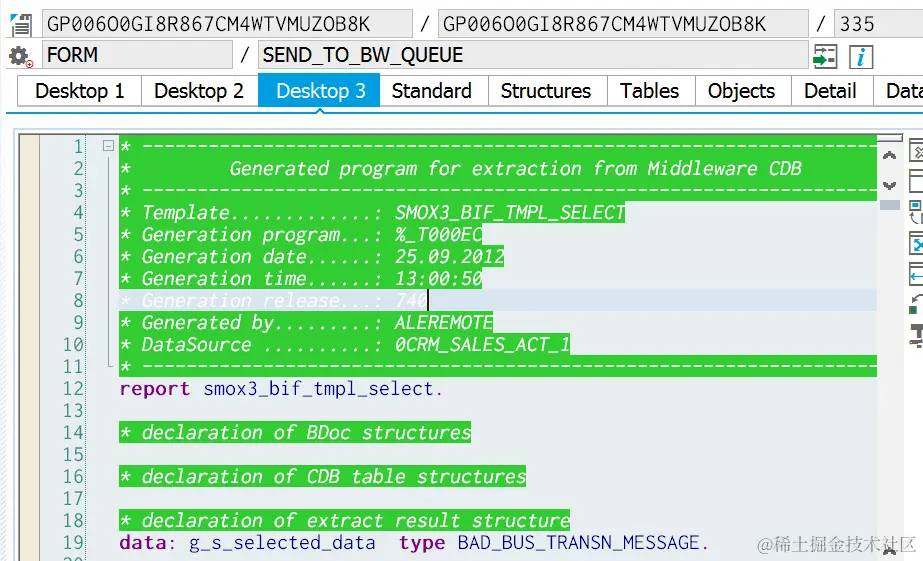This screenshot has width=923, height=561.
Task: Click the second GP006O0GI8R867CM4WTVMUZOB8K include field
Action: pos(623,24)
